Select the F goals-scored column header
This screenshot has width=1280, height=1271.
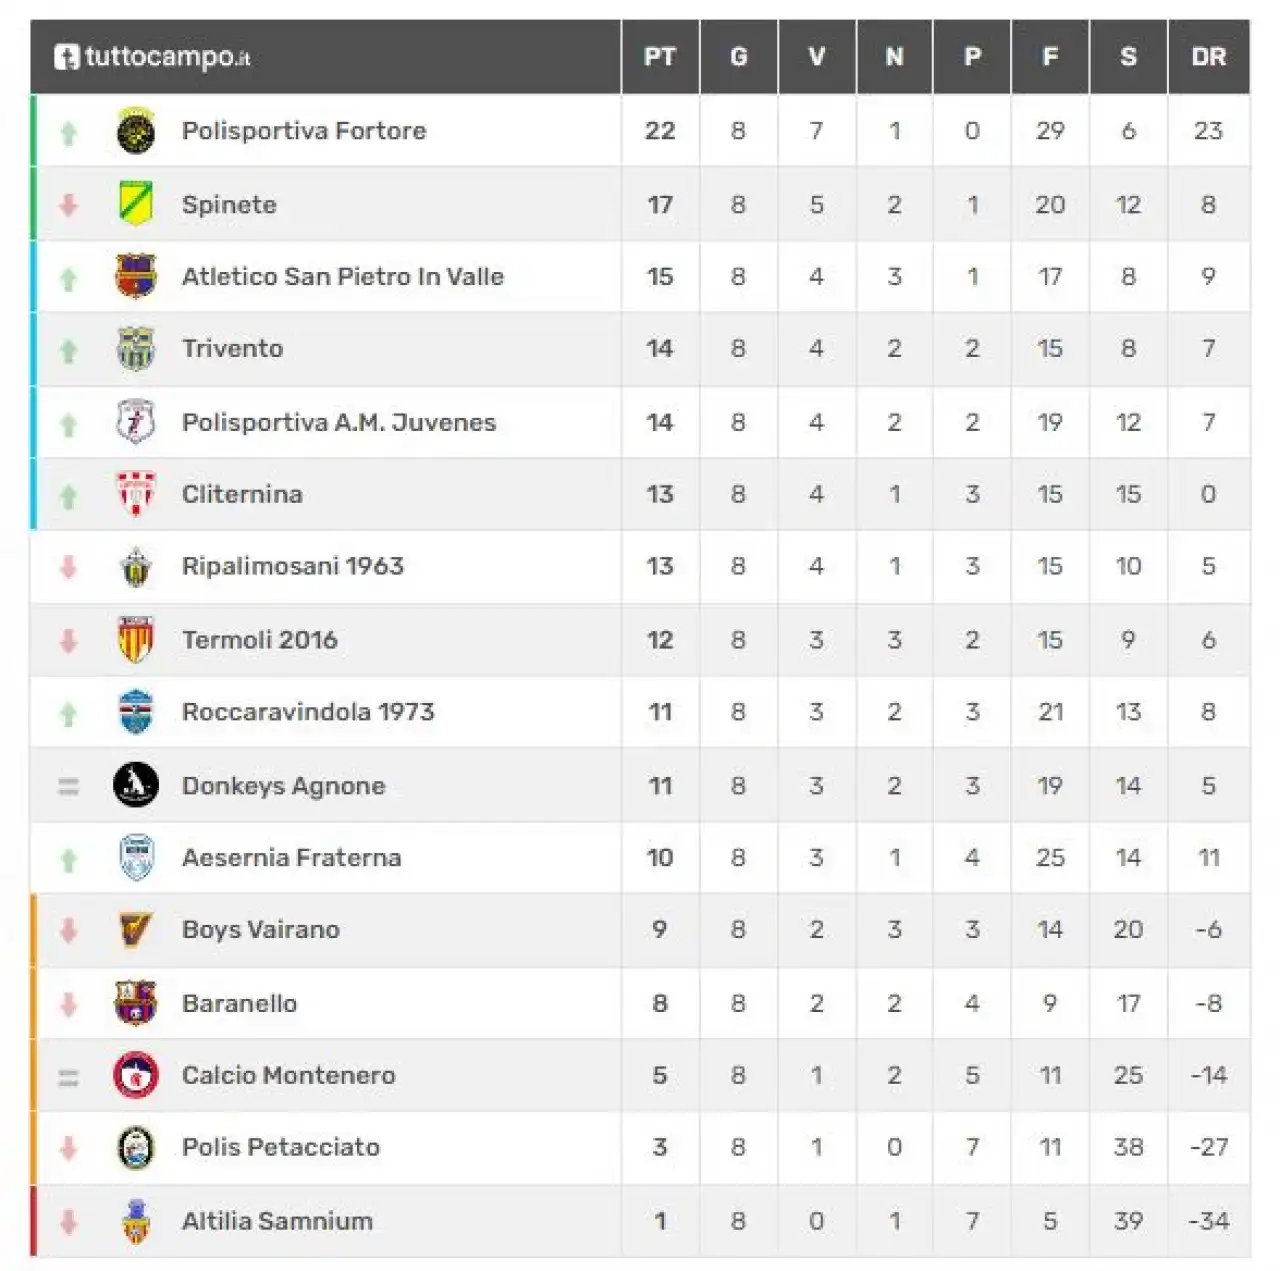[x=1050, y=57]
